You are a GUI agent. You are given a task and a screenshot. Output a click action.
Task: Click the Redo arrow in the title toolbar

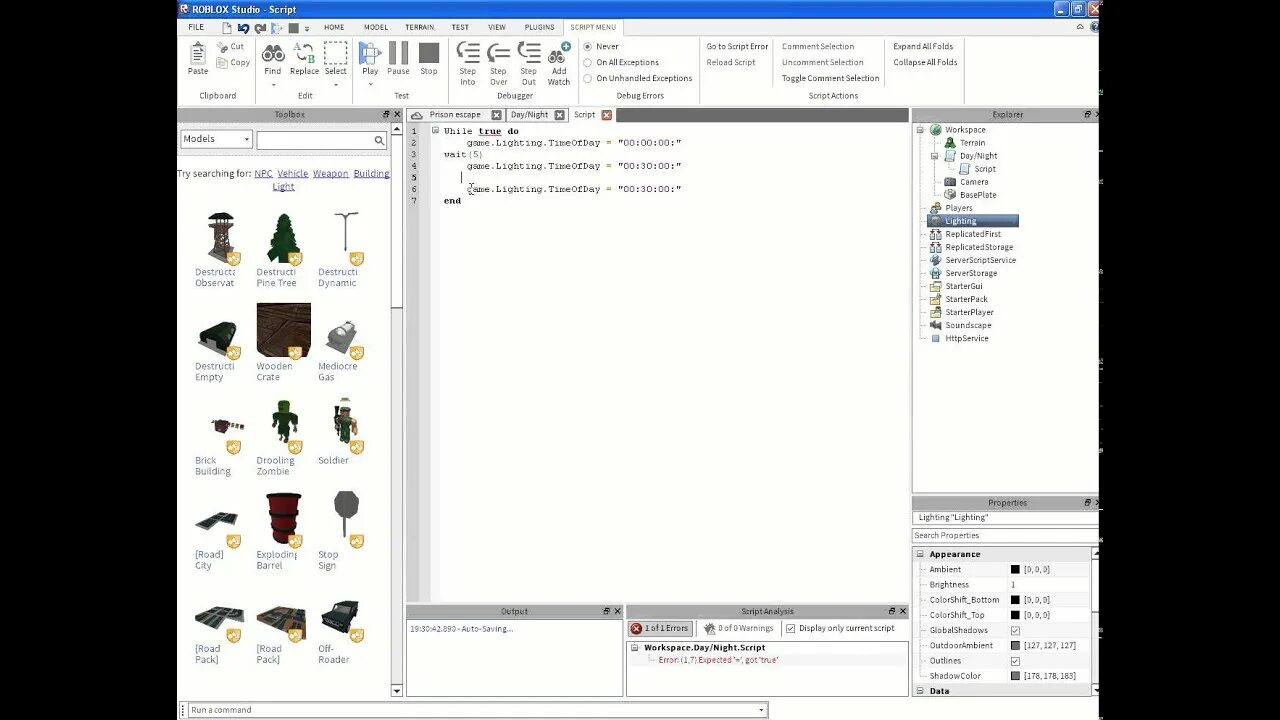[x=260, y=28]
